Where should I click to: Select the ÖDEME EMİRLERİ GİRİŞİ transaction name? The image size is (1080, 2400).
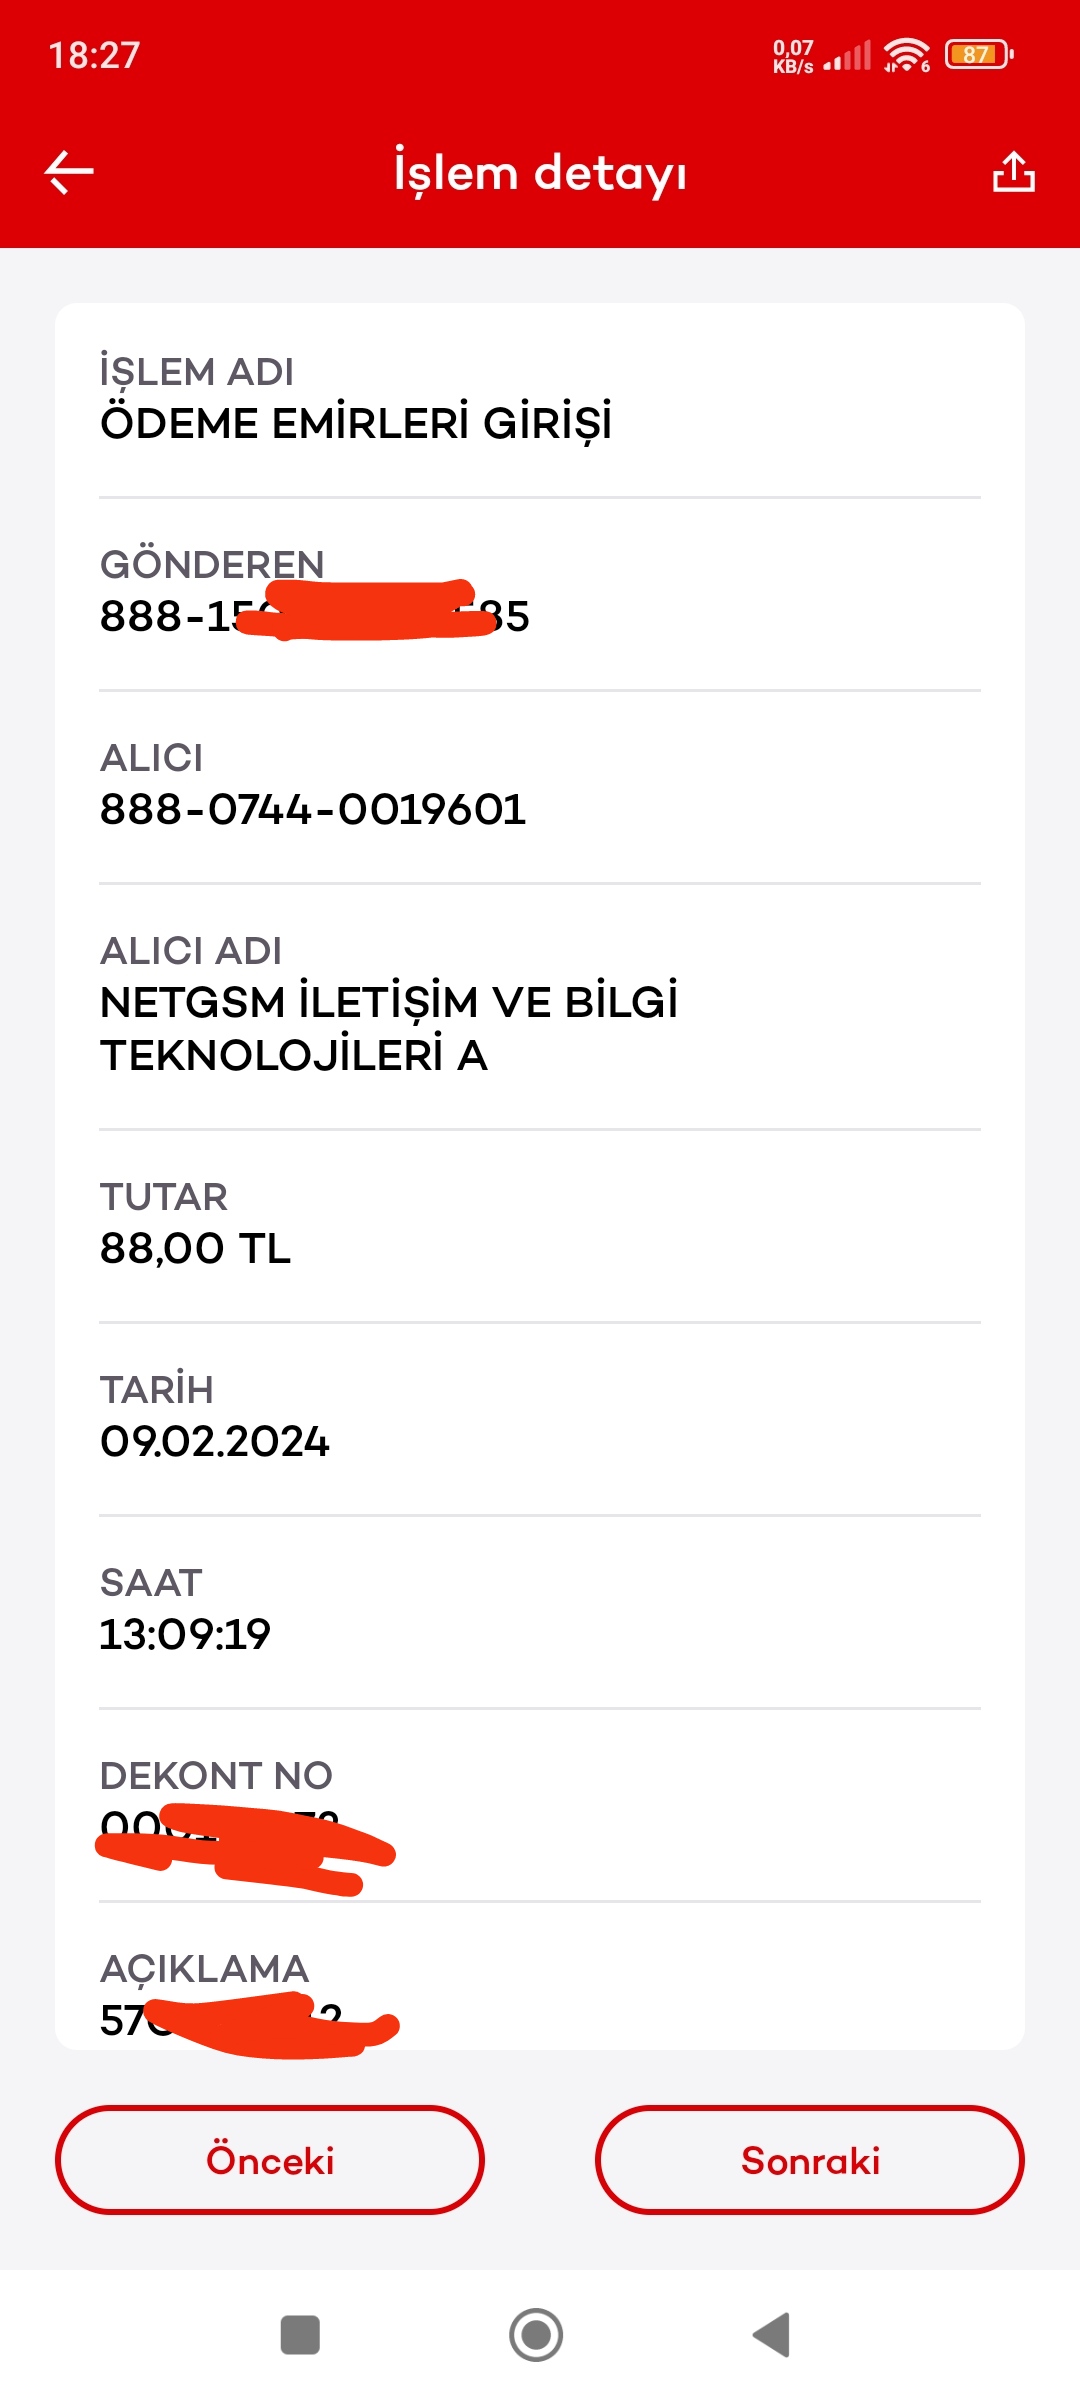coord(356,423)
